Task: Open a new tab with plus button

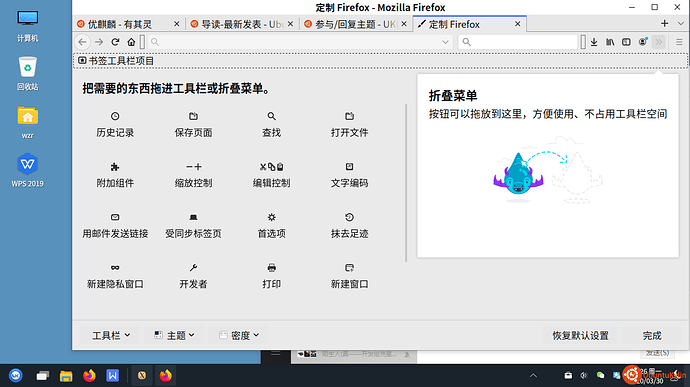Action: tap(664, 24)
